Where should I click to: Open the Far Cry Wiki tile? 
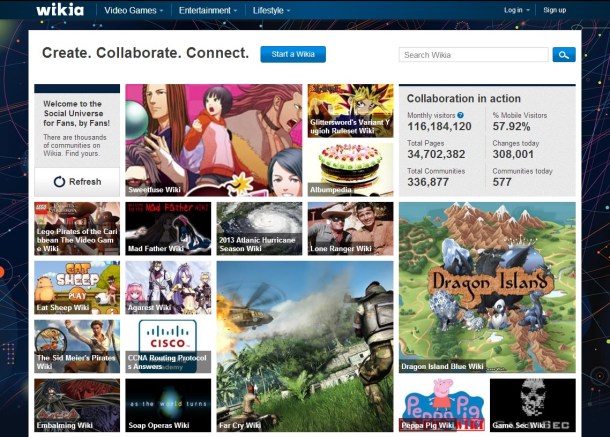305,346
